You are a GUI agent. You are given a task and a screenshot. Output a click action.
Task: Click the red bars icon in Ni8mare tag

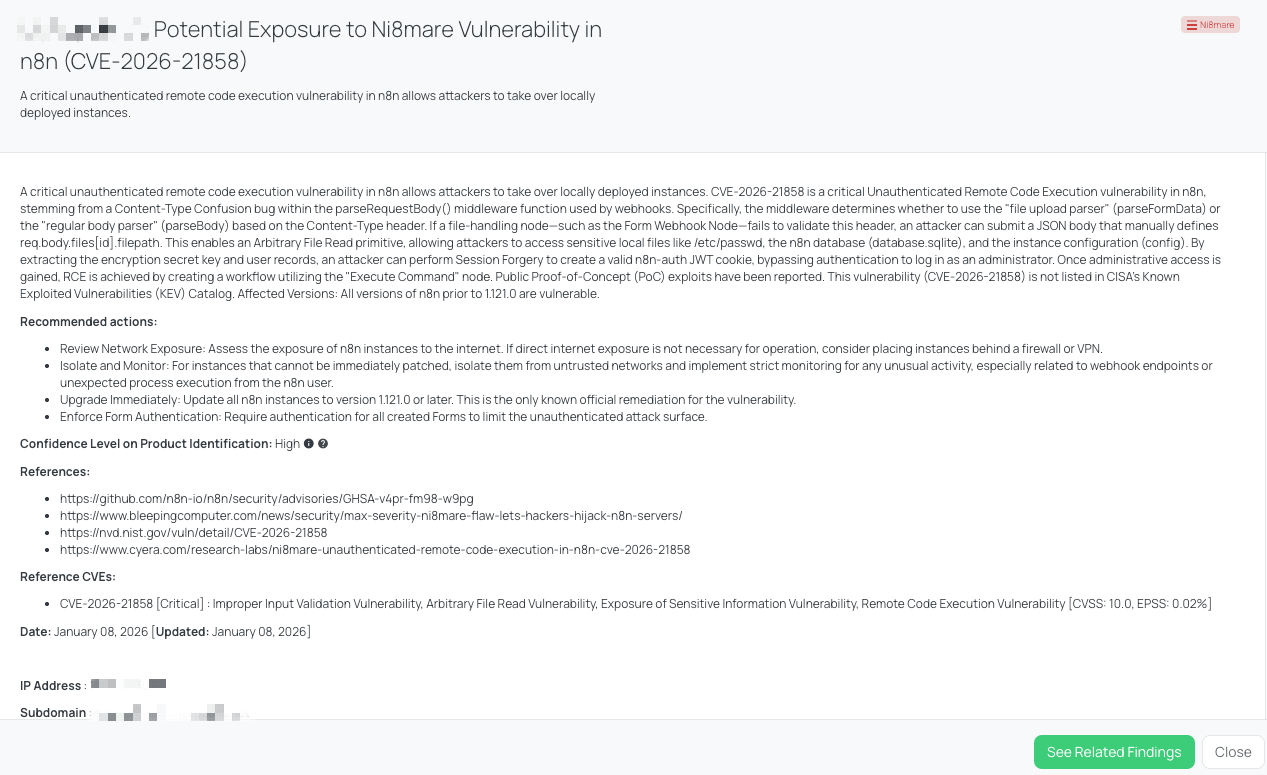point(1191,25)
